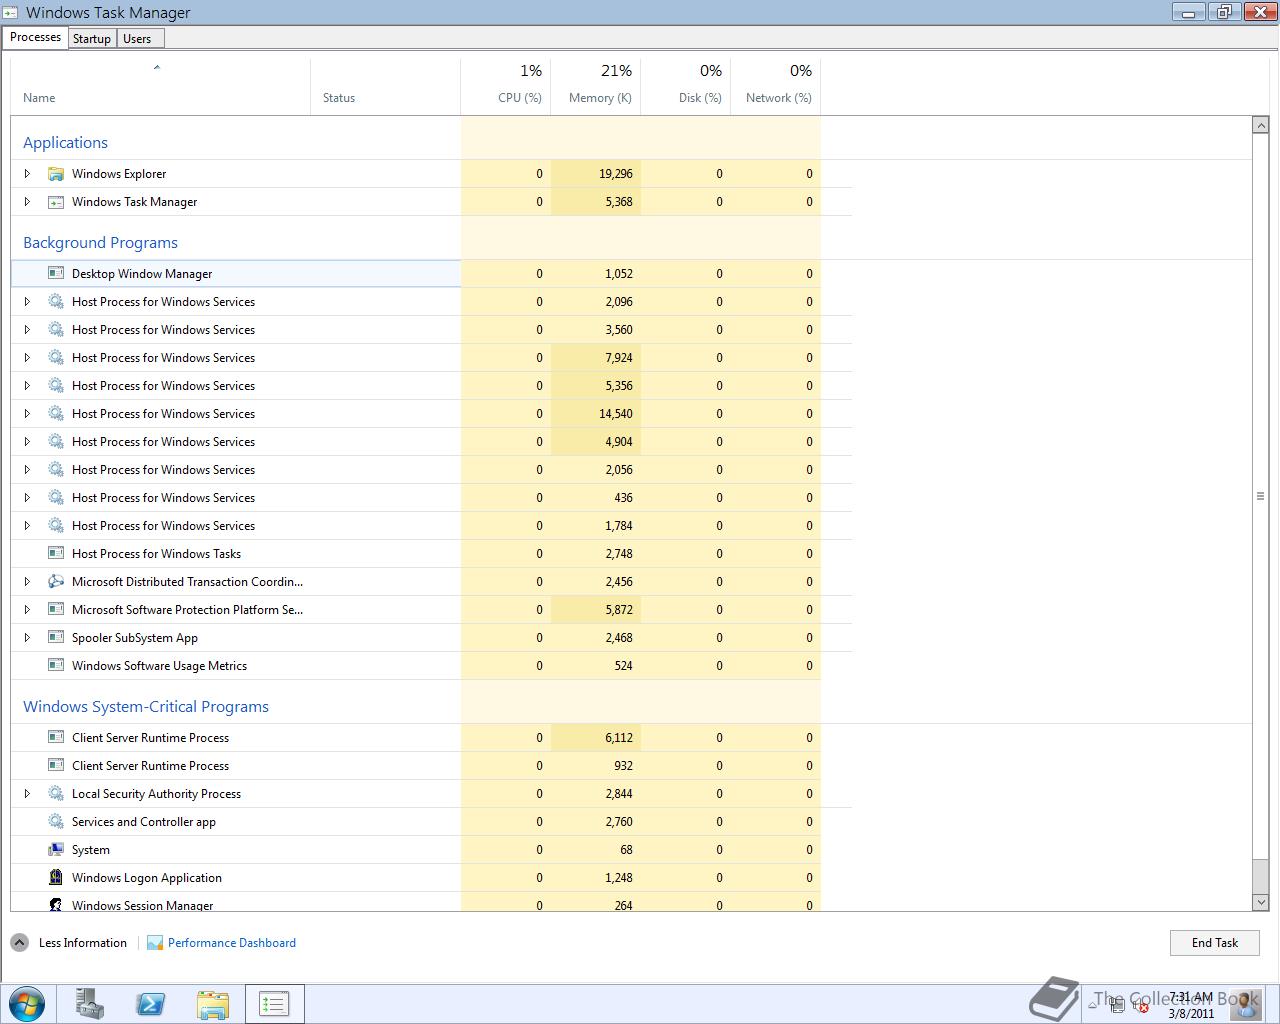The height and width of the screenshot is (1024, 1280).
Task: Sort by the Network (%) column header
Action: pos(776,87)
